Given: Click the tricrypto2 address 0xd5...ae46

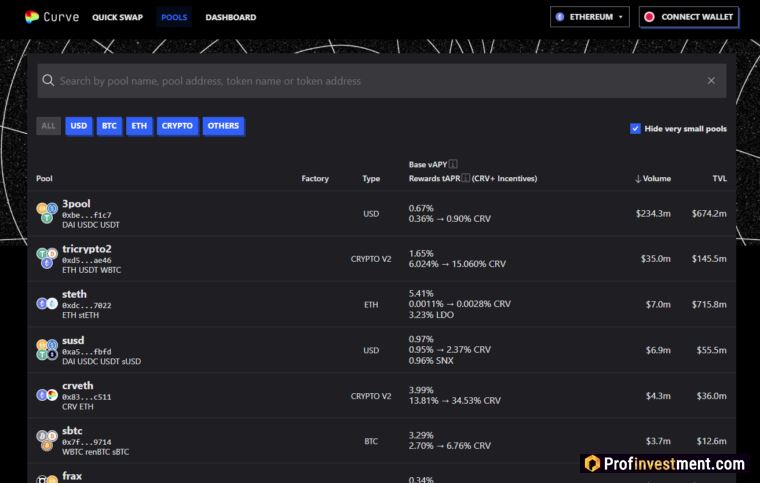Looking at the screenshot, I should (x=87, y=260).
